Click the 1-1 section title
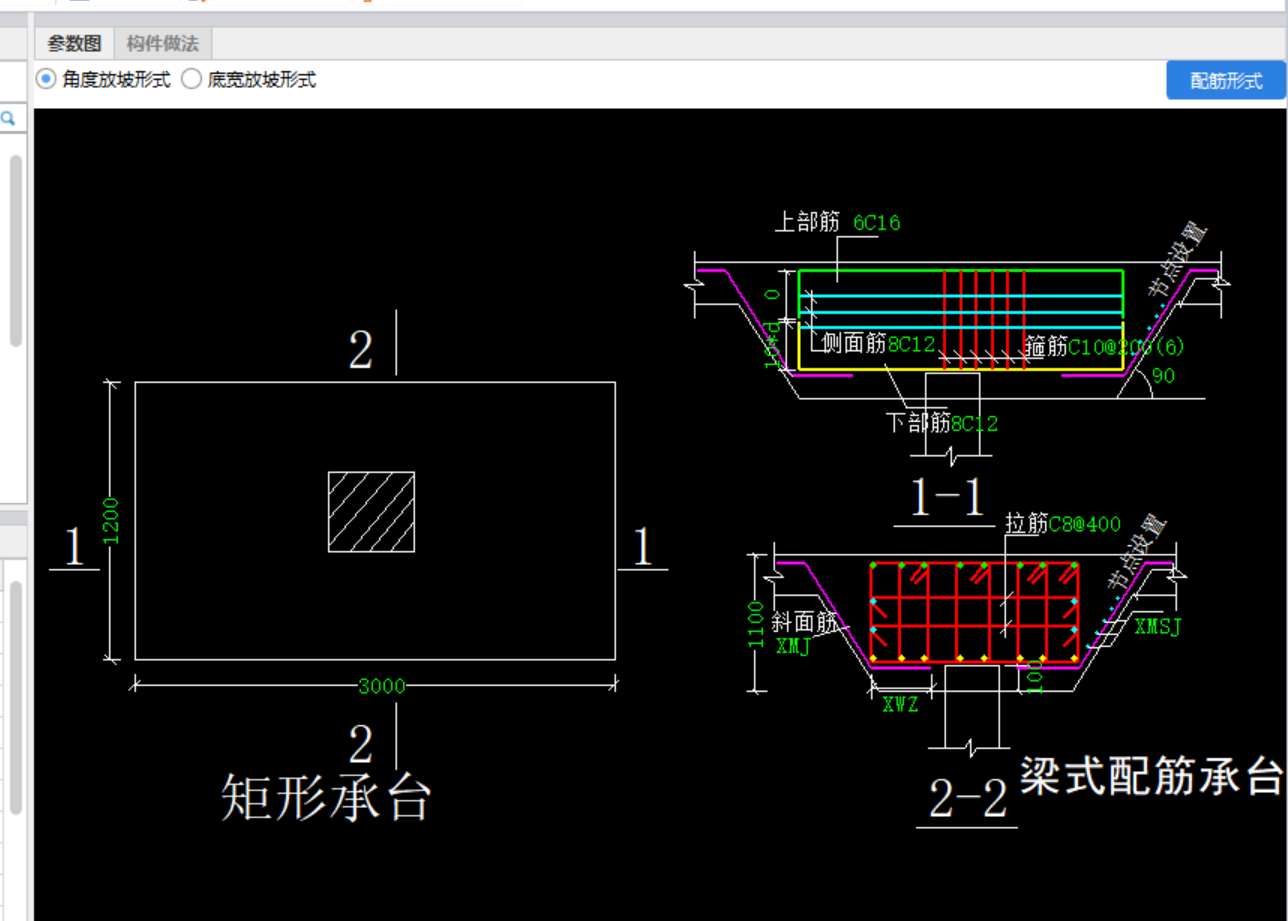This screenshot has width=1288, height=921. click(946, 497)
